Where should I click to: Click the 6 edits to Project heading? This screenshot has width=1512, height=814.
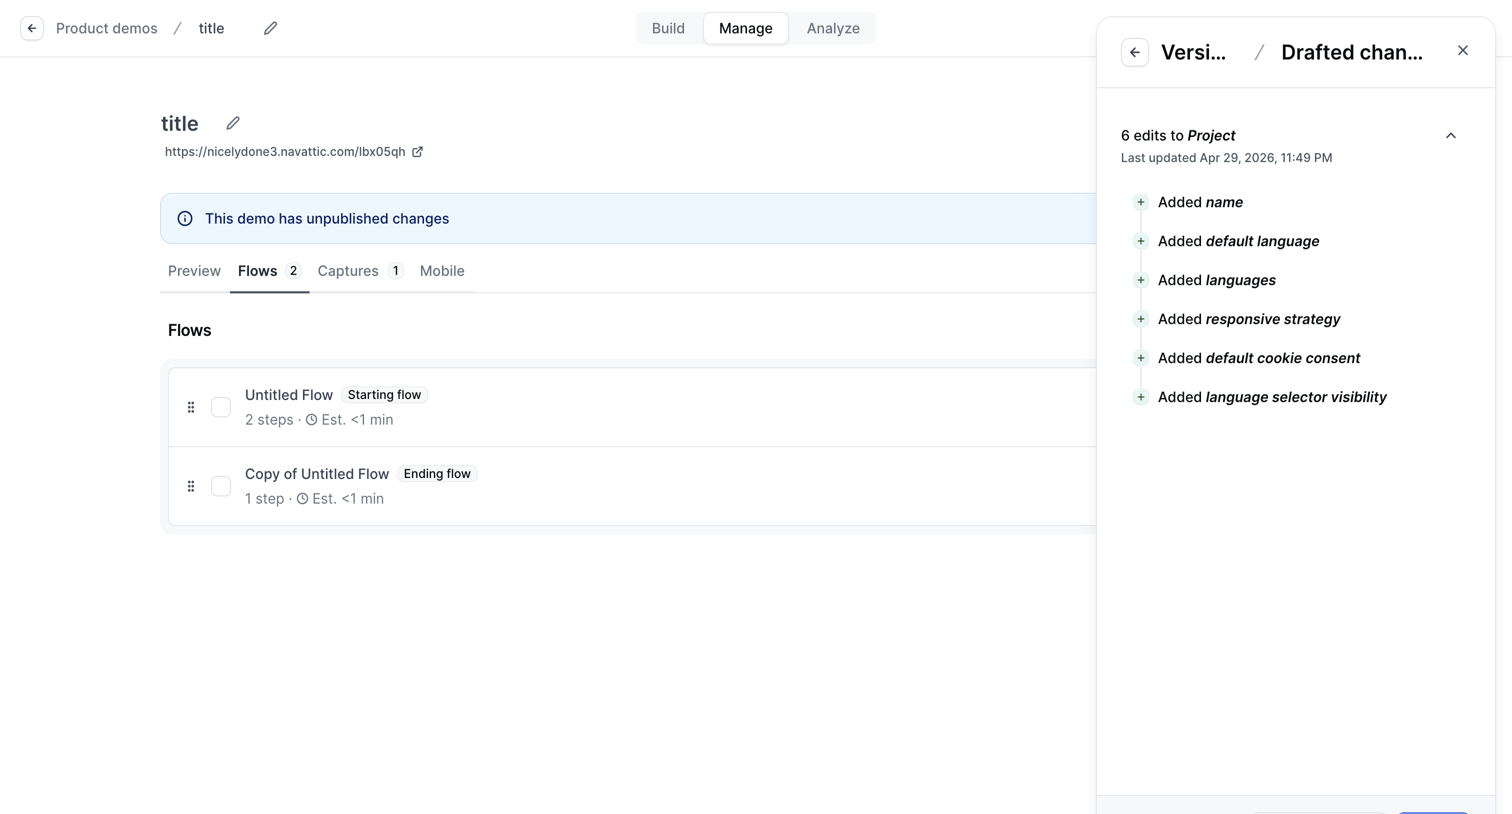(1178, 135)
